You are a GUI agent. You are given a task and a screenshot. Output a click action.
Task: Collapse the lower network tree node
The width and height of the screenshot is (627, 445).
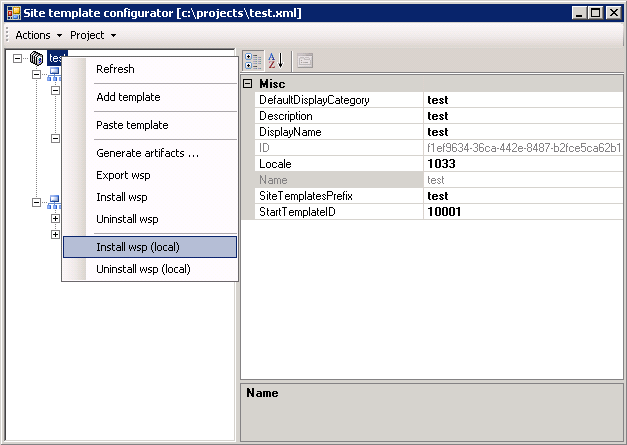tap(36, 202)
